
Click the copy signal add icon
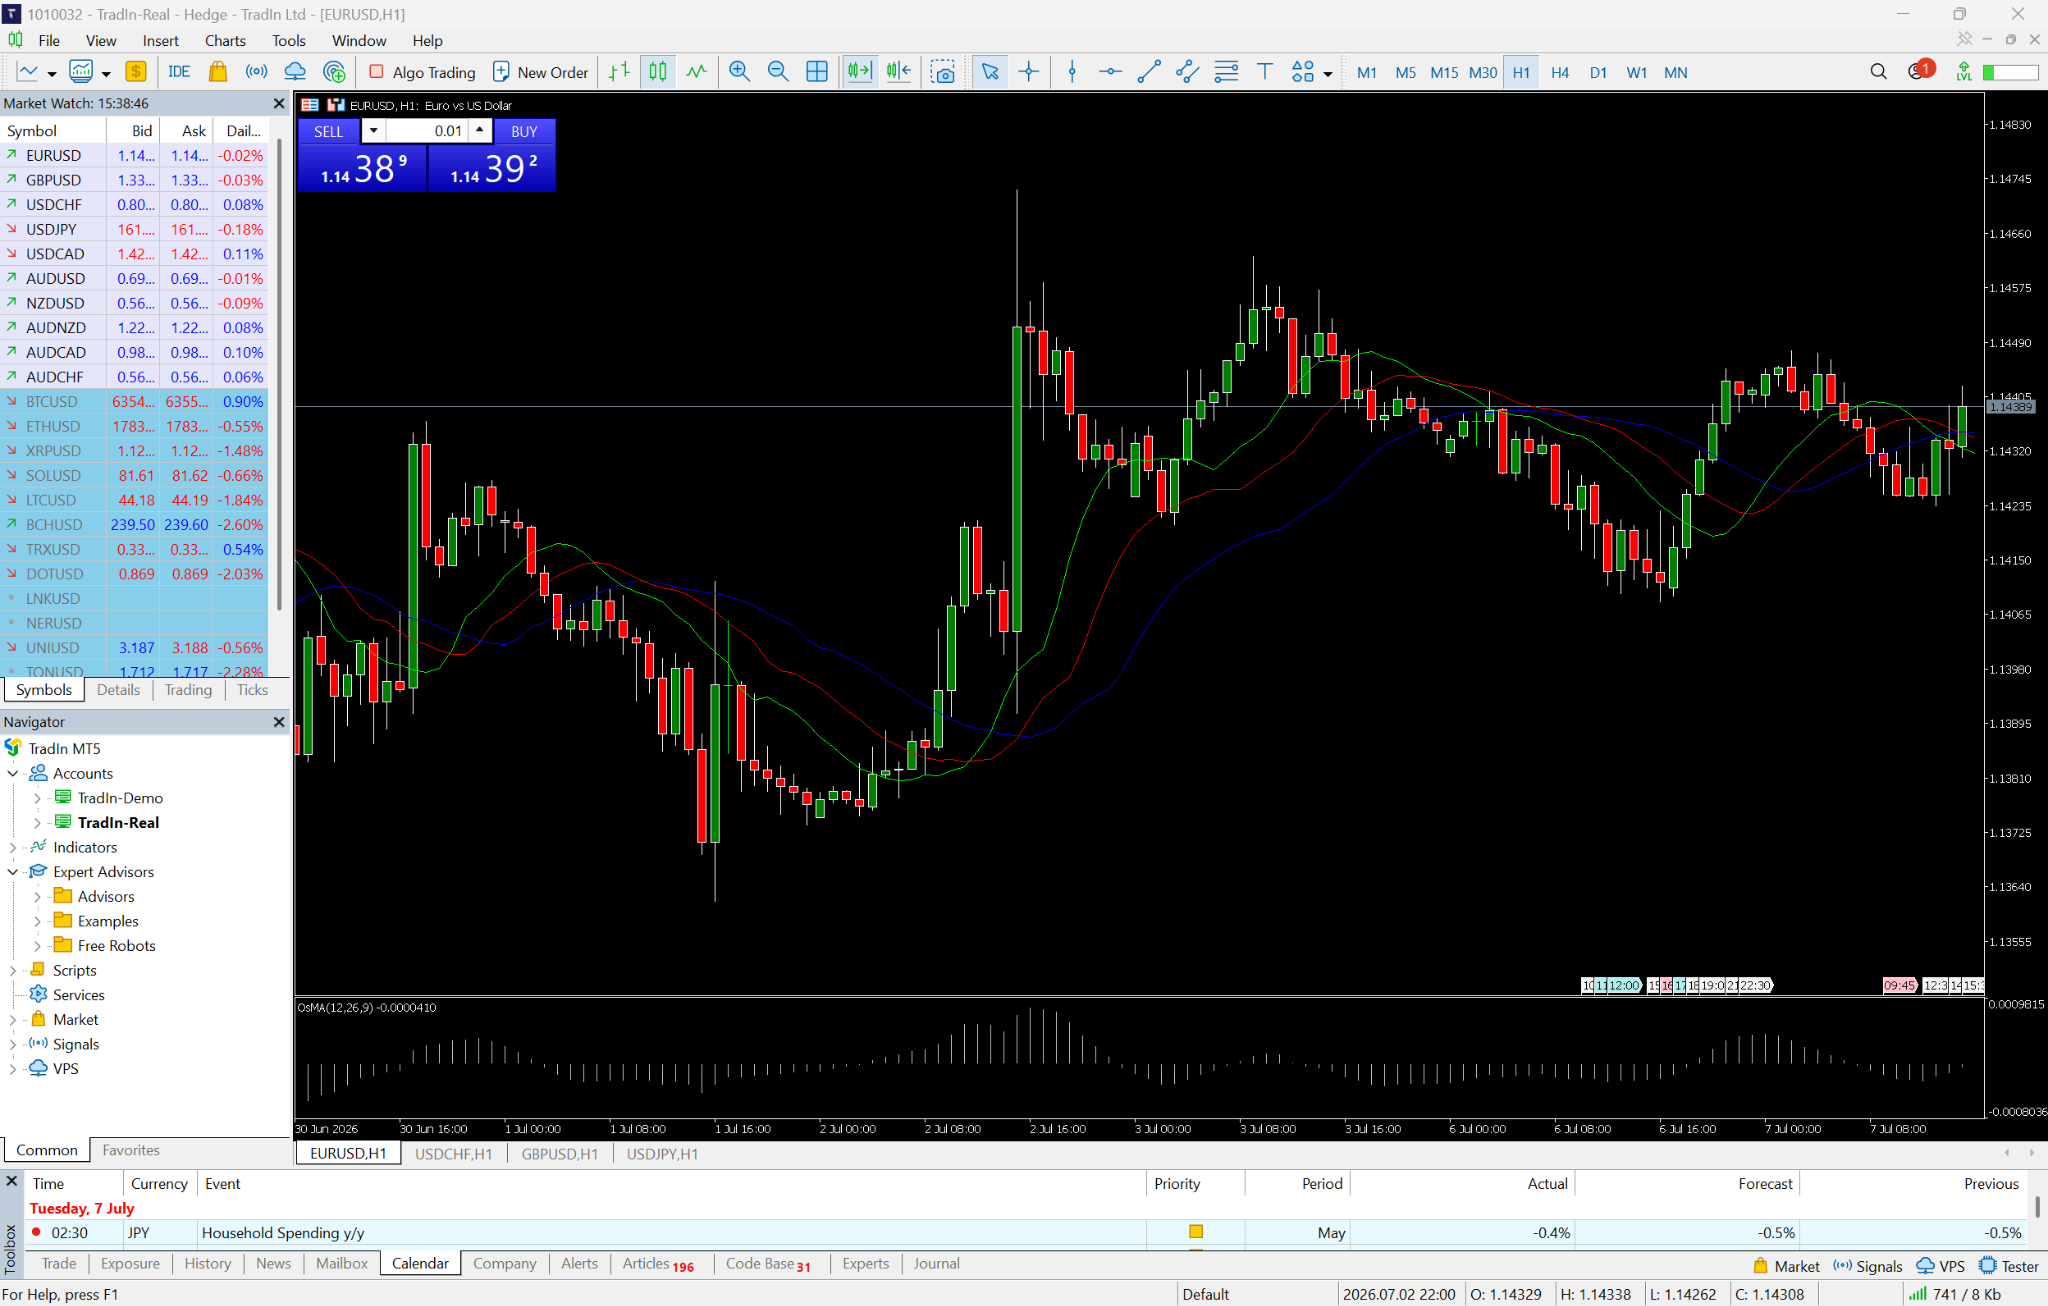pos(334,72)
